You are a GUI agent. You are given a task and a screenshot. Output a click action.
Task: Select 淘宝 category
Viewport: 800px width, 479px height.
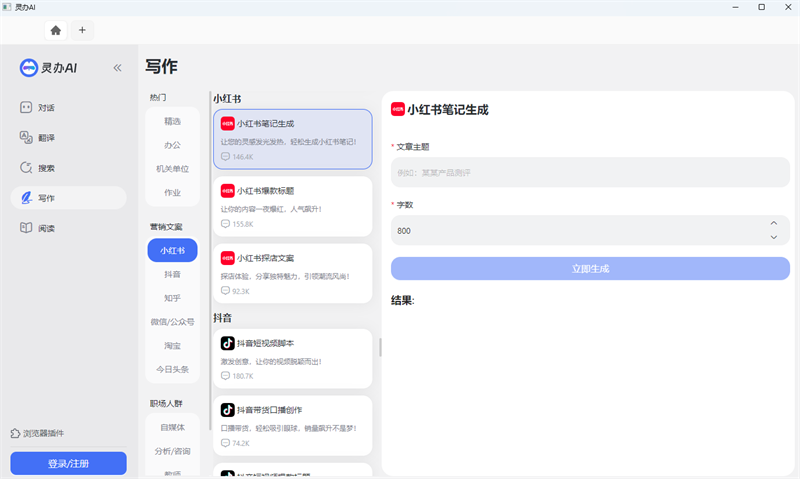point(172,346)
